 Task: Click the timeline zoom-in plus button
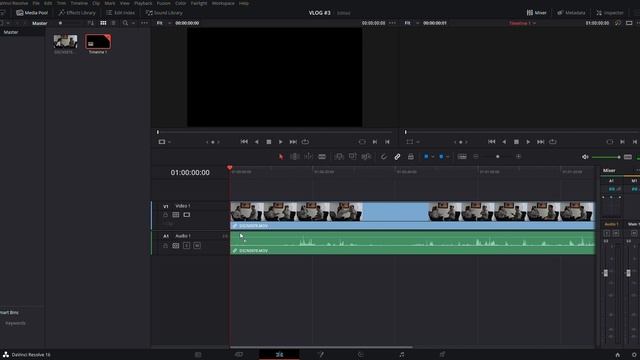click(x=518, y=157)
